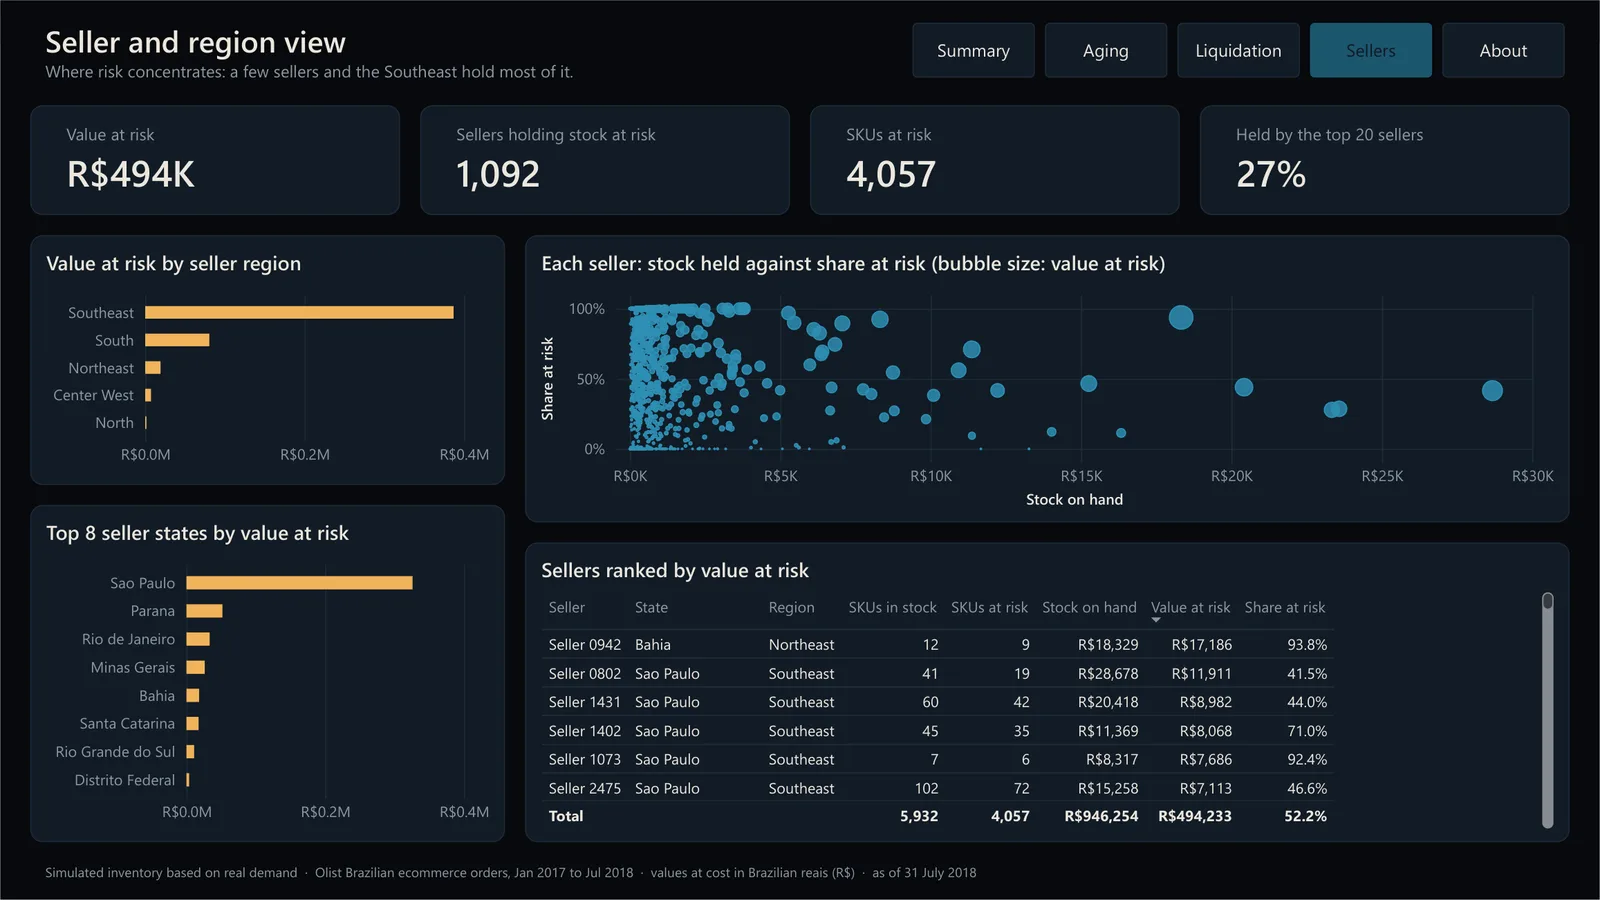This screenshot has width=1600, height=900.
Task: Sort table by Value at risk header
Action: click(x=1190, y=607)
